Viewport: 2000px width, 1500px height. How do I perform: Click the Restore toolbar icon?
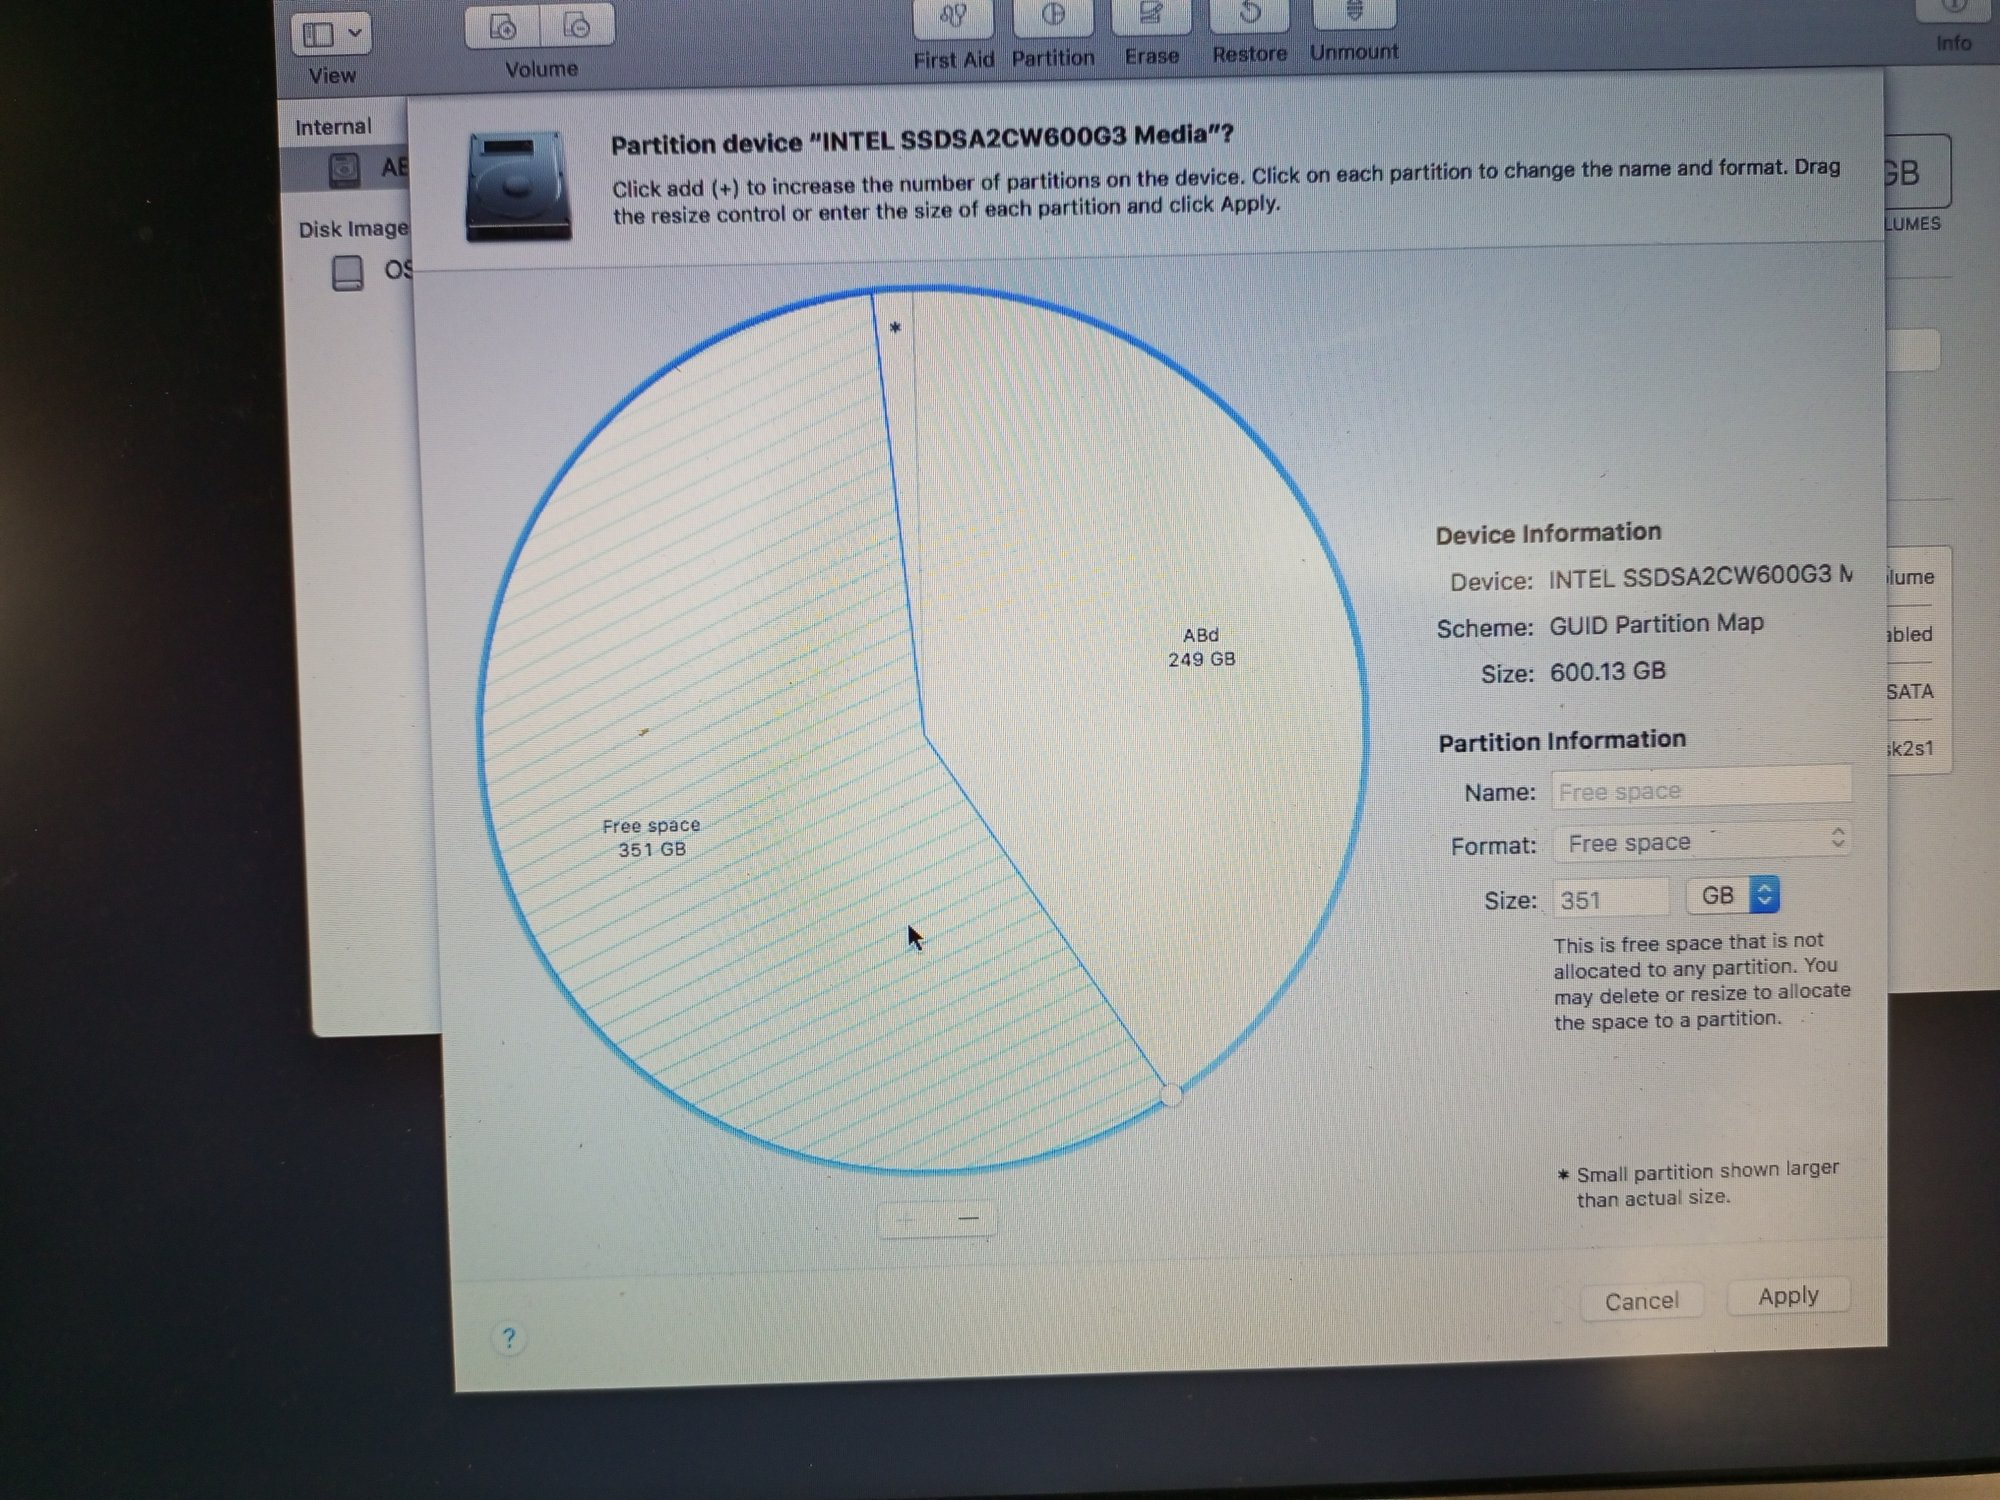(1250, 14)
